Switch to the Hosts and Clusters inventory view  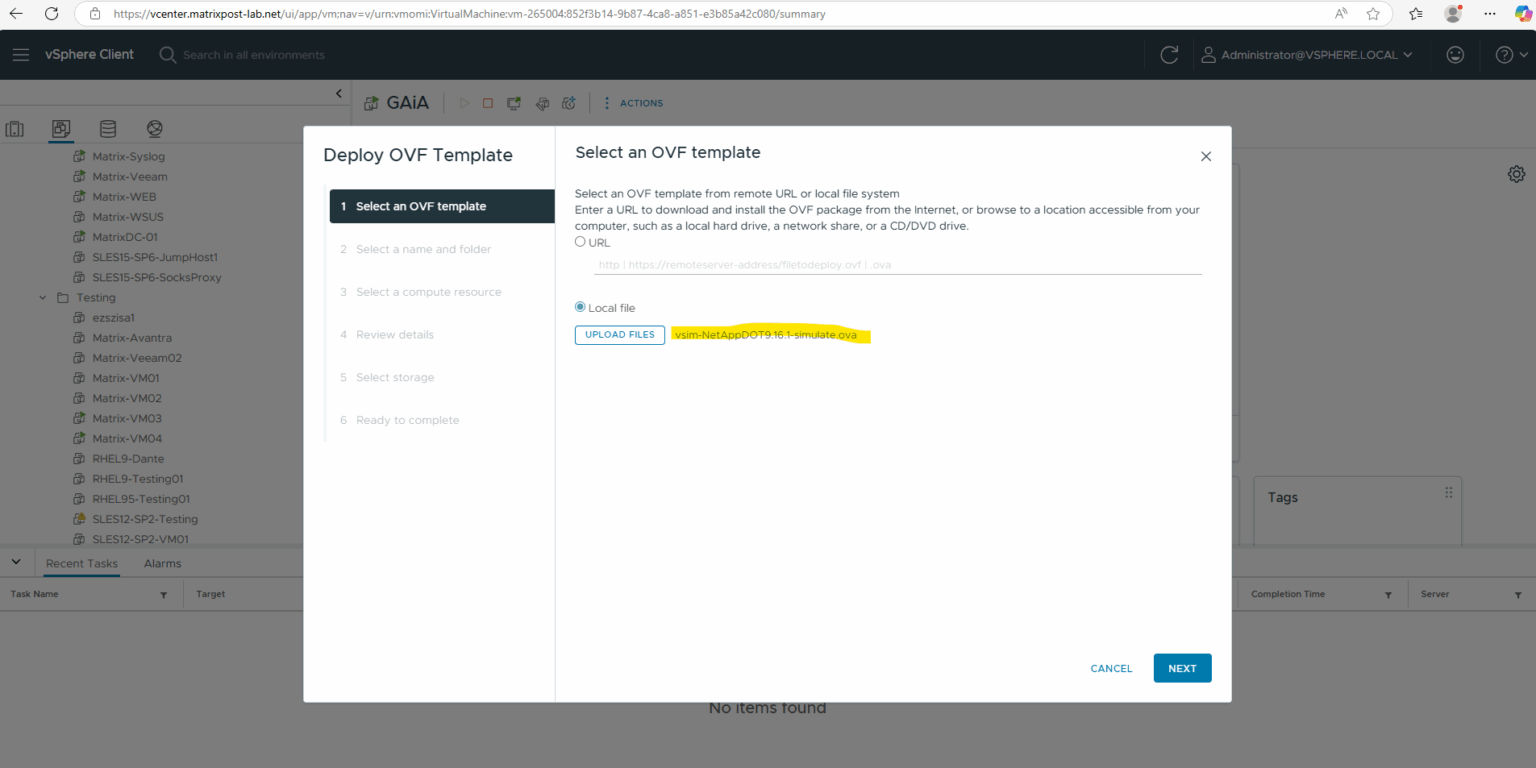(15, 128)
